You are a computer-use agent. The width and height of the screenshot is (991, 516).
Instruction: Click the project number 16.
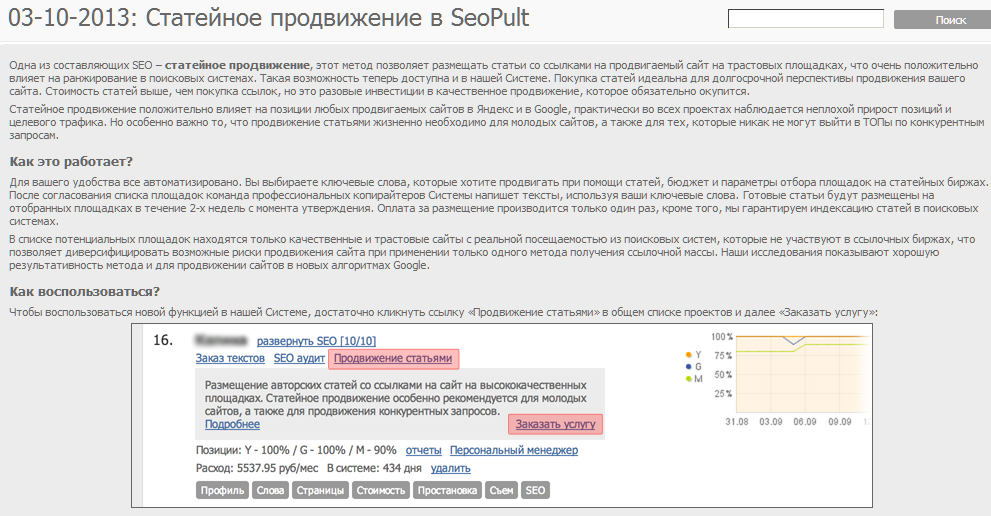pyautogui.click(x=163, y=340)
